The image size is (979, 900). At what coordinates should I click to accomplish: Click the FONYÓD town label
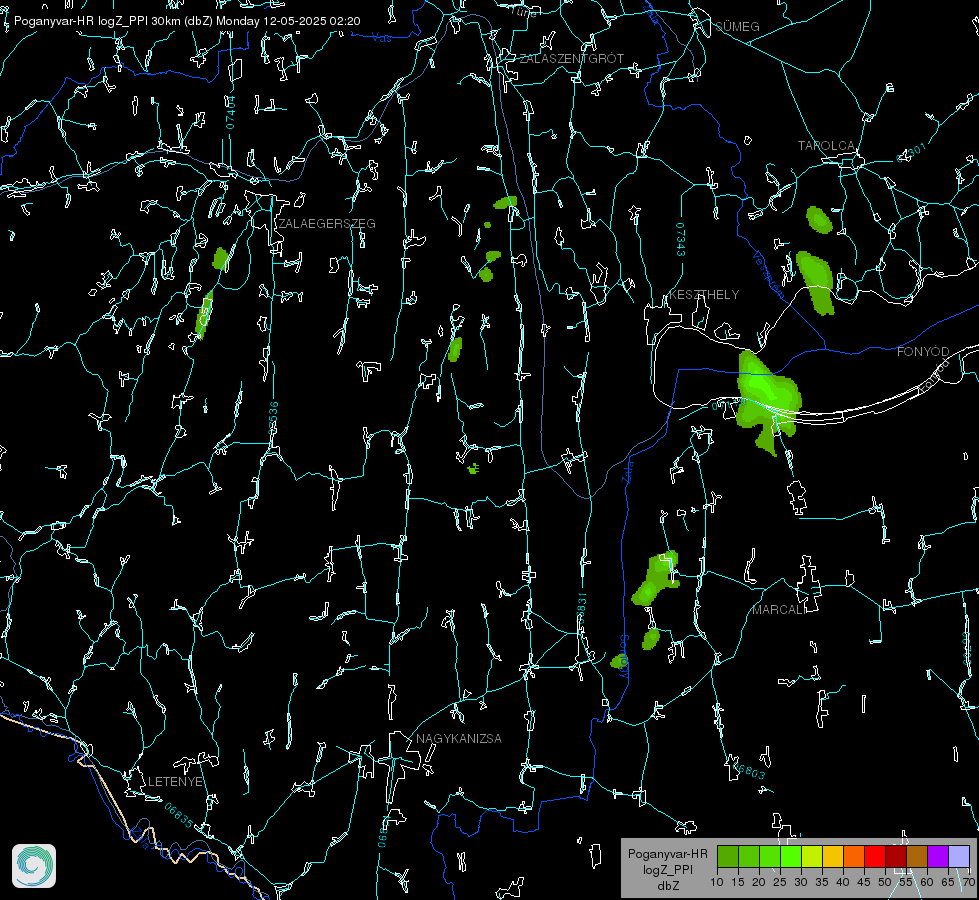coord(923,352)
